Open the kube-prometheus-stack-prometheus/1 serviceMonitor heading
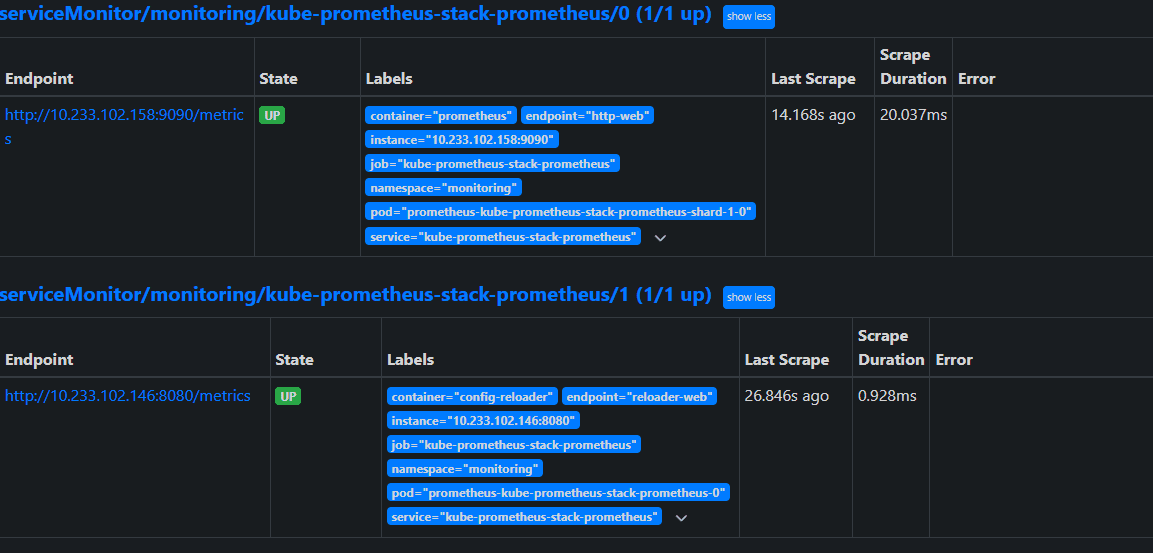Image resolution: width=1153 pixels, height=553 pixels. coord(355,295)
